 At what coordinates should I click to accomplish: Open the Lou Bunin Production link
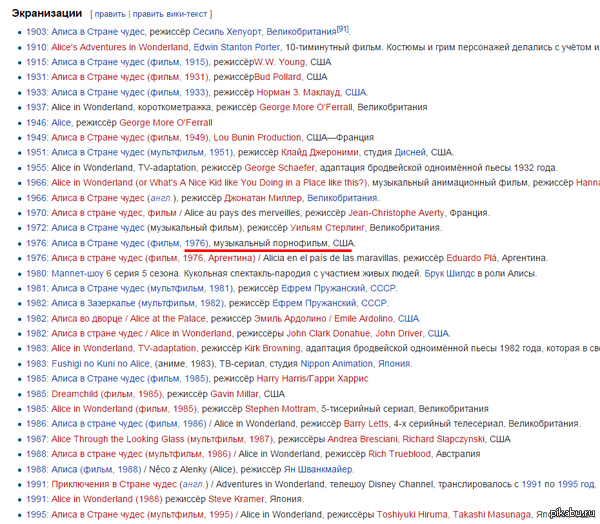tap(257, 137)
